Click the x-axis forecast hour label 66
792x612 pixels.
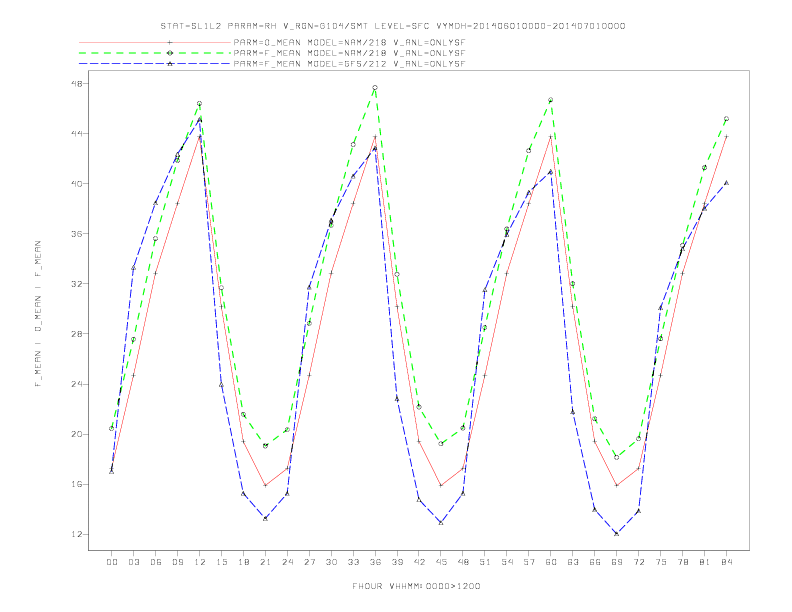595,562
